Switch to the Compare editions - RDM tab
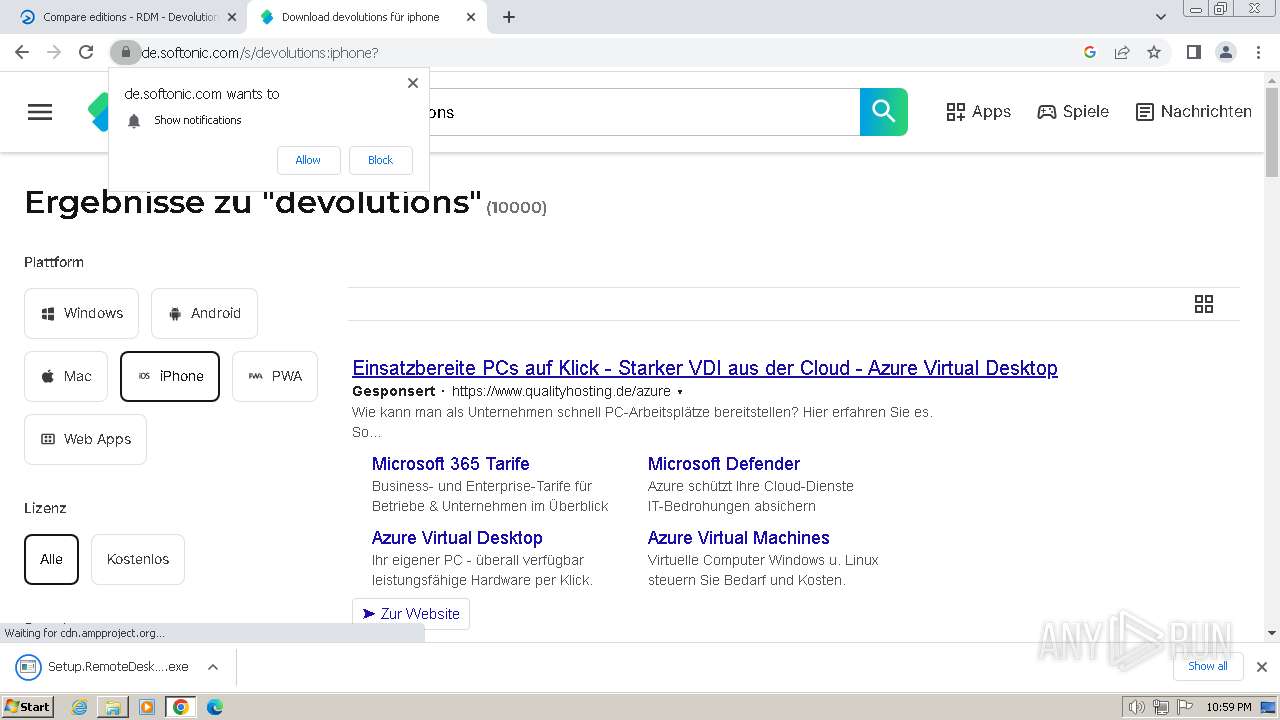1280x720 pixels. click(x=129, y=17)
